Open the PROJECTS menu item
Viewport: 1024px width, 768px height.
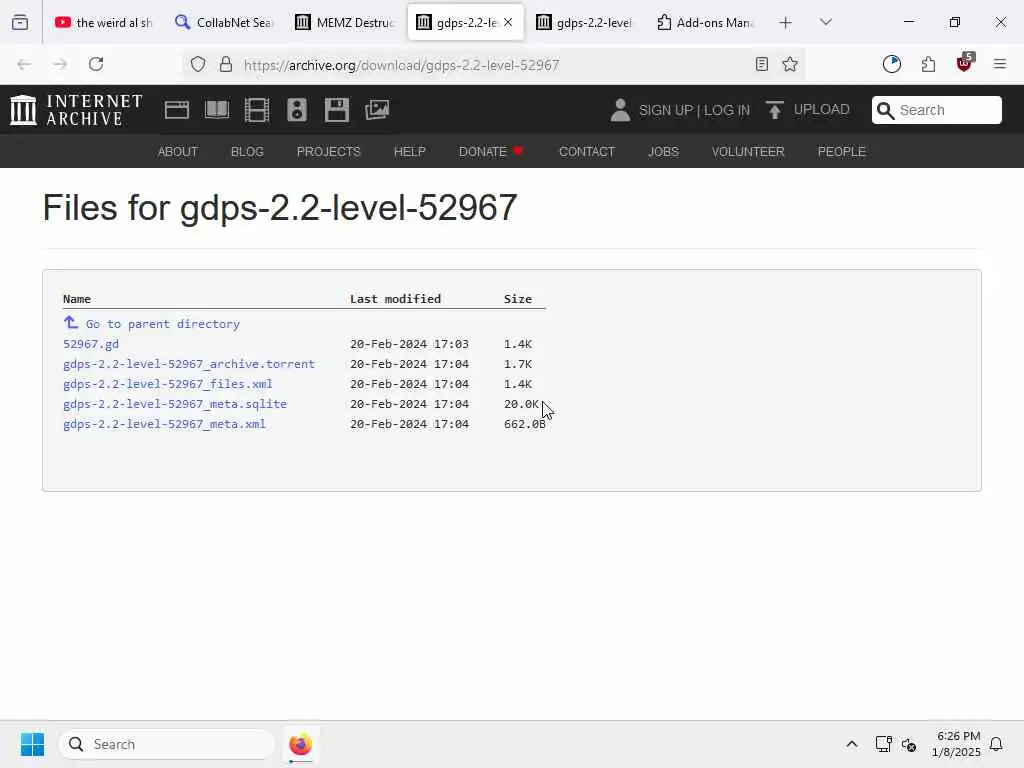328,152
